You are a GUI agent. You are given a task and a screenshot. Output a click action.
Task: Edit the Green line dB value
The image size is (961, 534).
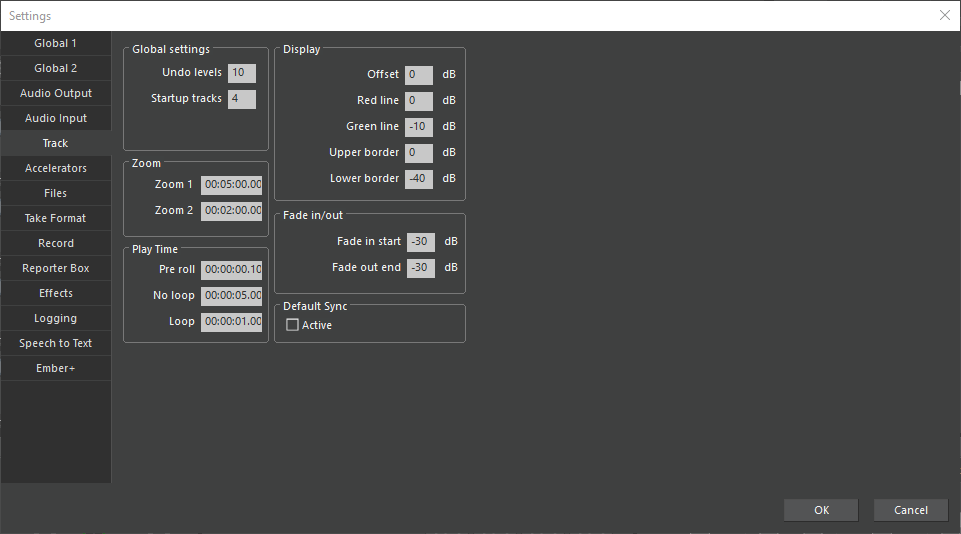pyautogui.click(x=418, y=127)
